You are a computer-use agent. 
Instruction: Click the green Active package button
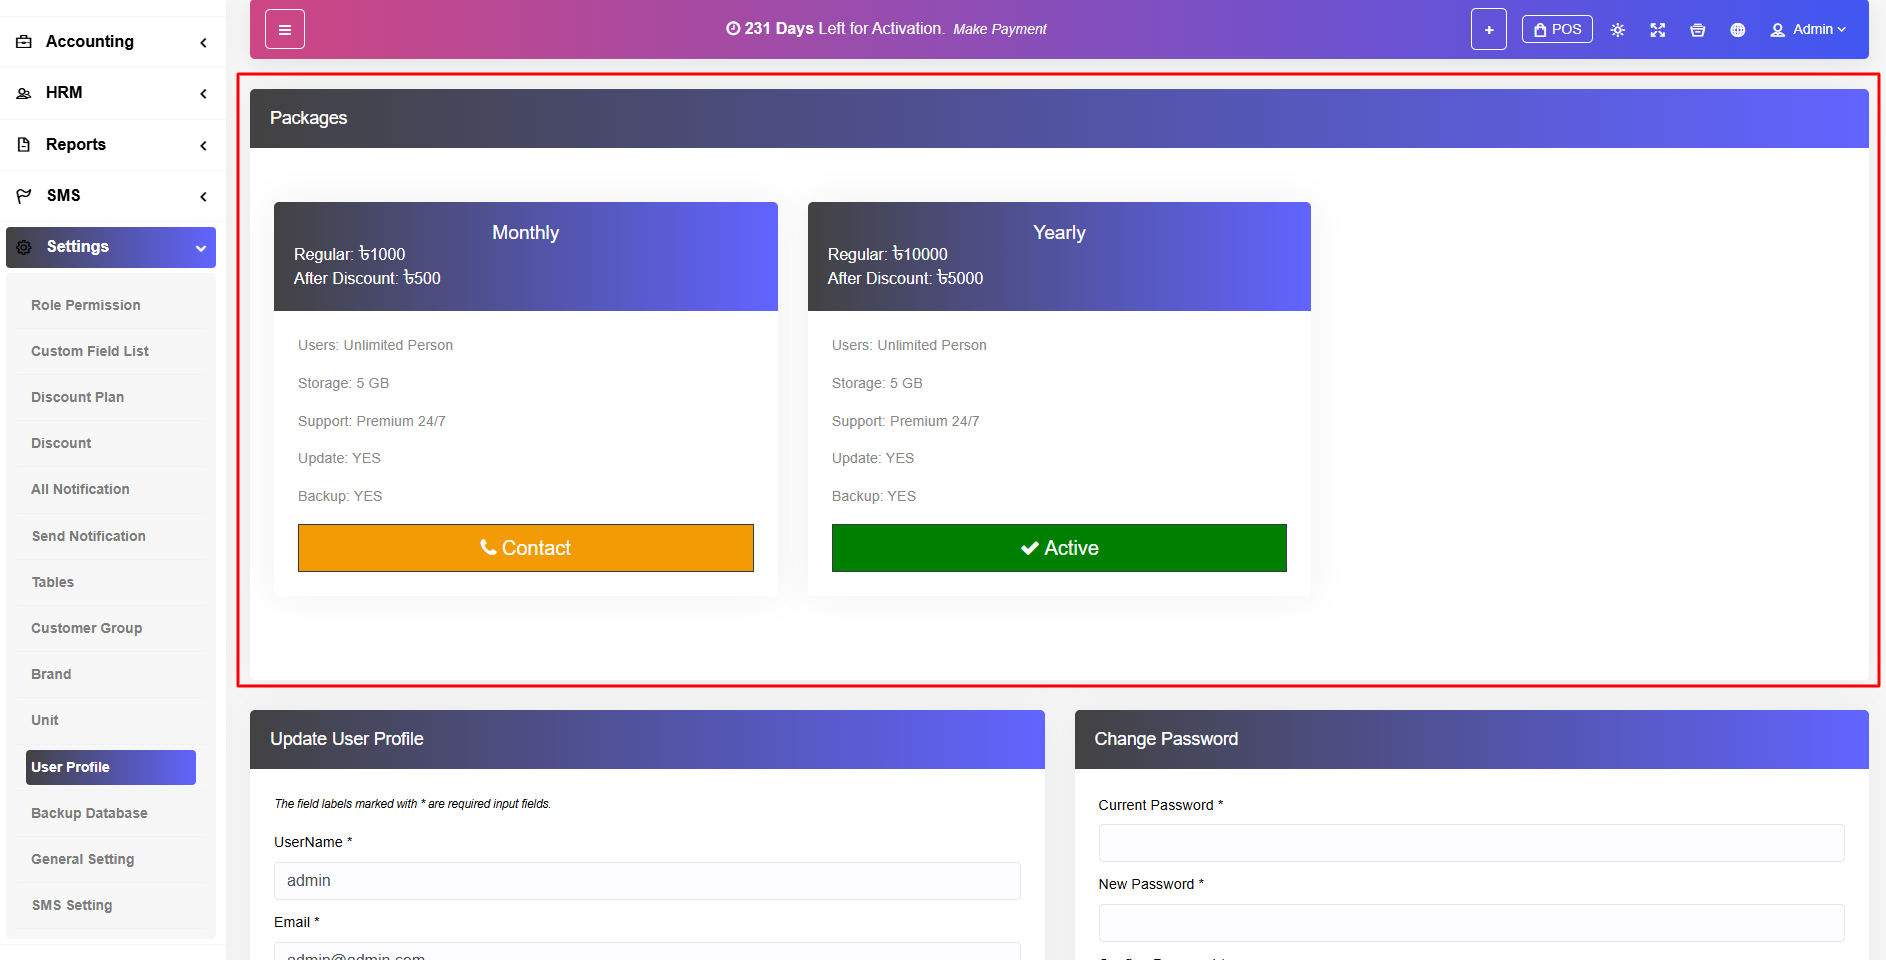tap(1058, 548)
